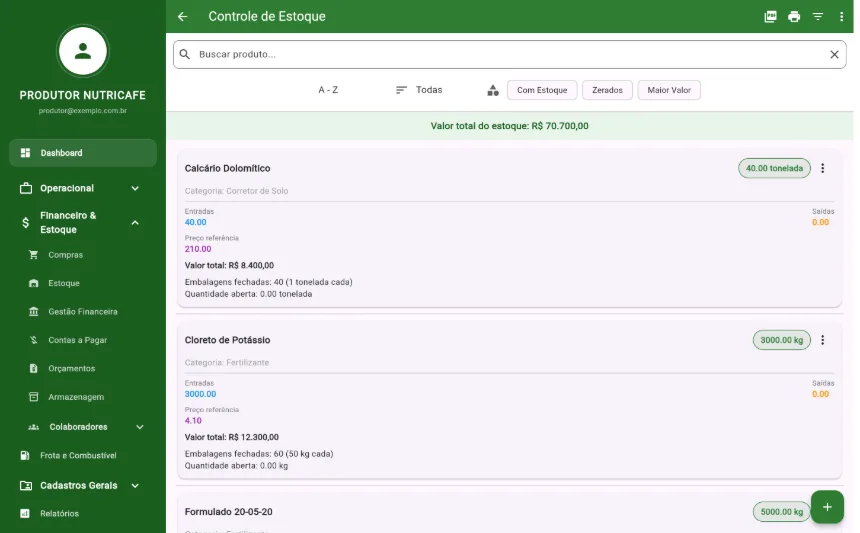Expand the Operacional chevron
The height and width of the screenshot is (533, 860).
135,189
